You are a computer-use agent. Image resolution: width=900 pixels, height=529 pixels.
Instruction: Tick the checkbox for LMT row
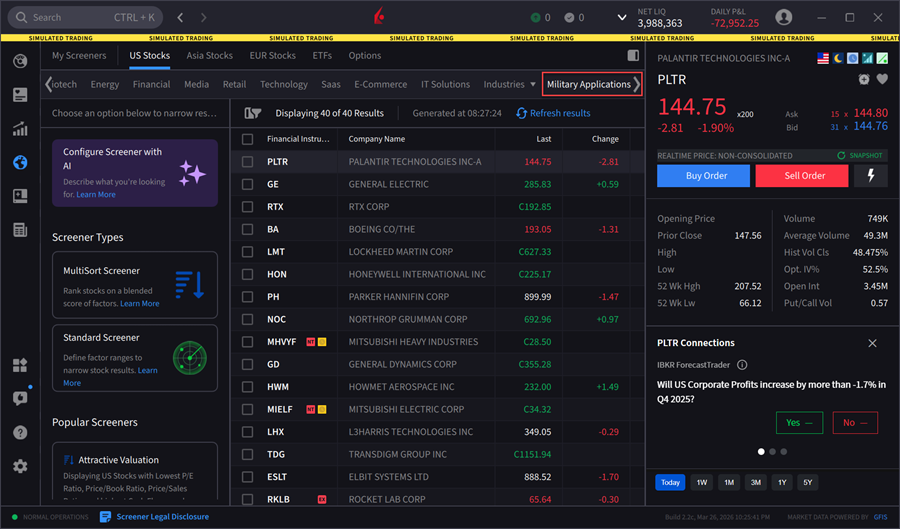pyautogui.click(x=247, y=252)
